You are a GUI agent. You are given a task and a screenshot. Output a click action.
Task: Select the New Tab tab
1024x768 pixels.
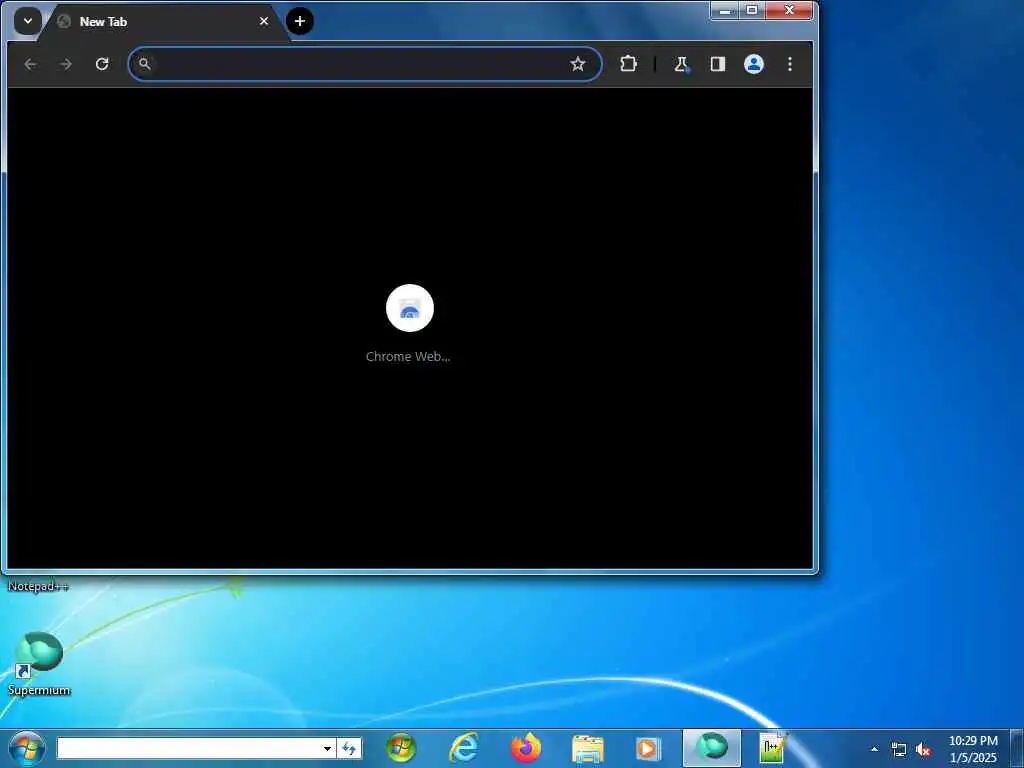point(163,22)
